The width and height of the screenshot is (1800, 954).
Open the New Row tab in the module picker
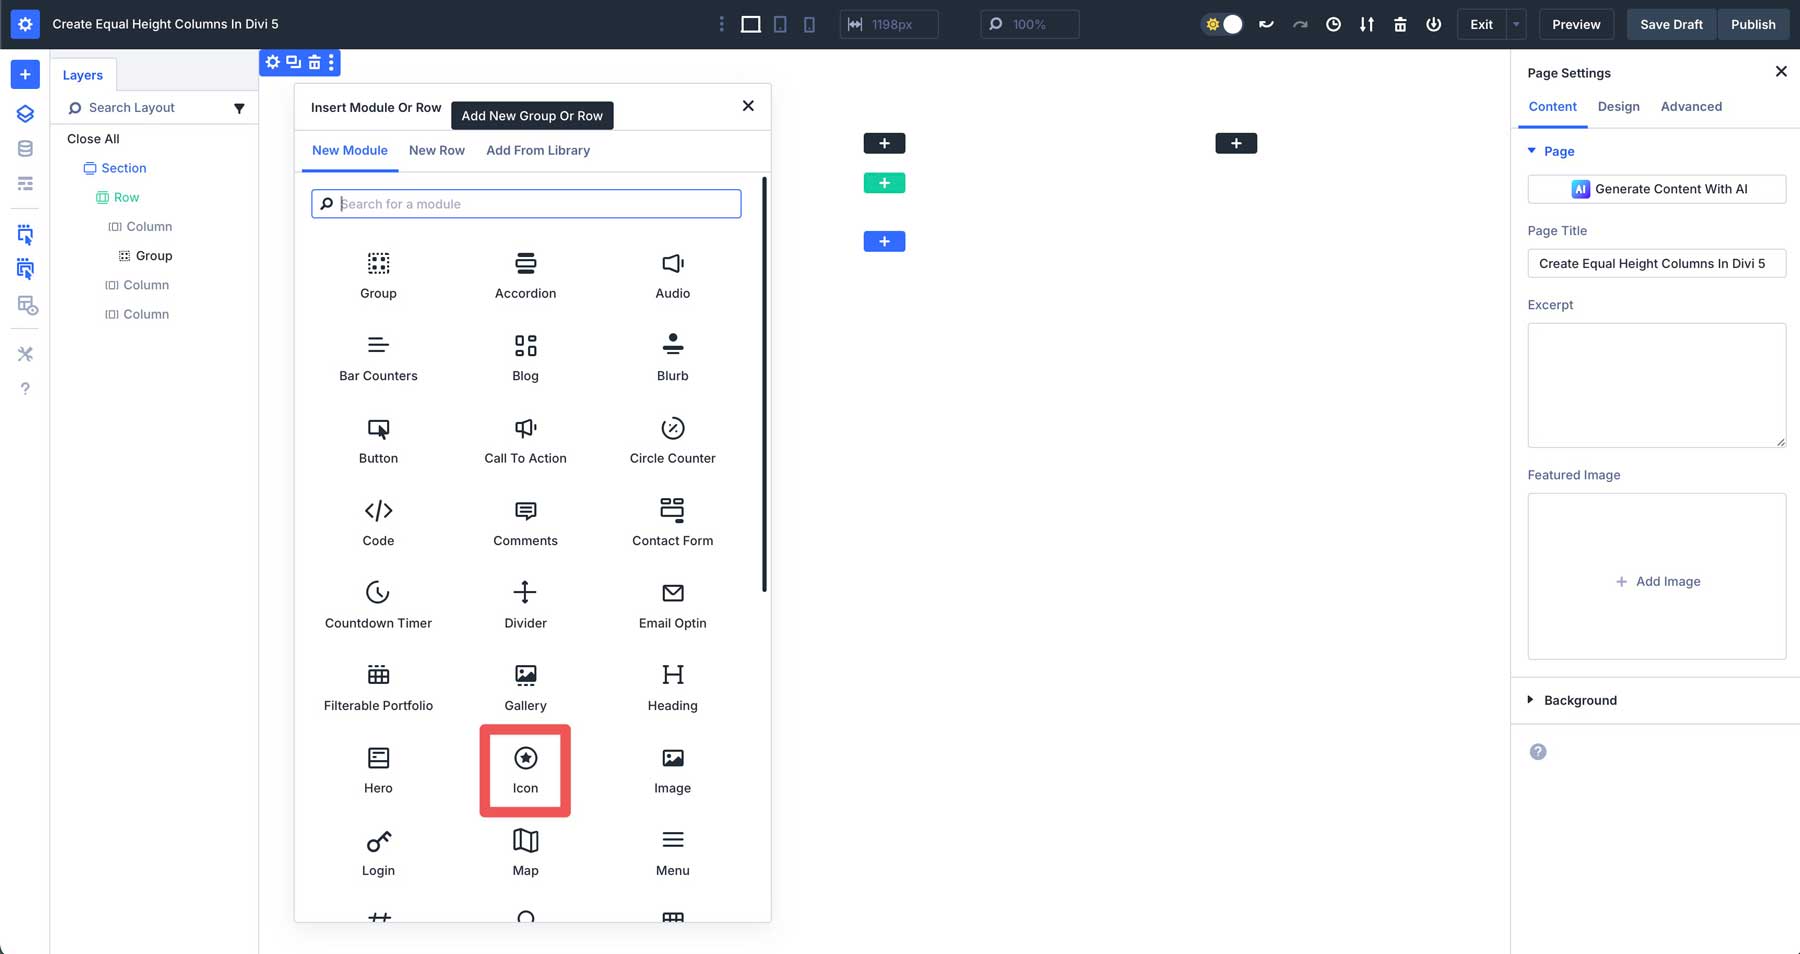[436, 150]
